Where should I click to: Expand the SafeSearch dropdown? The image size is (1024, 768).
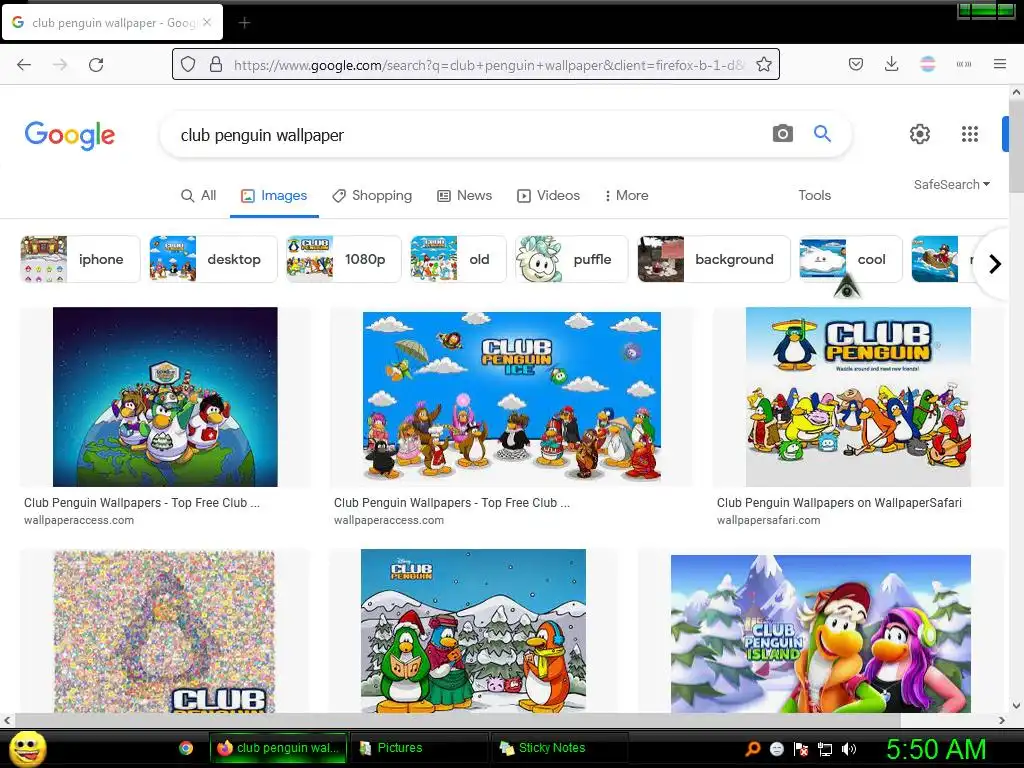click(x=952, y=184)
